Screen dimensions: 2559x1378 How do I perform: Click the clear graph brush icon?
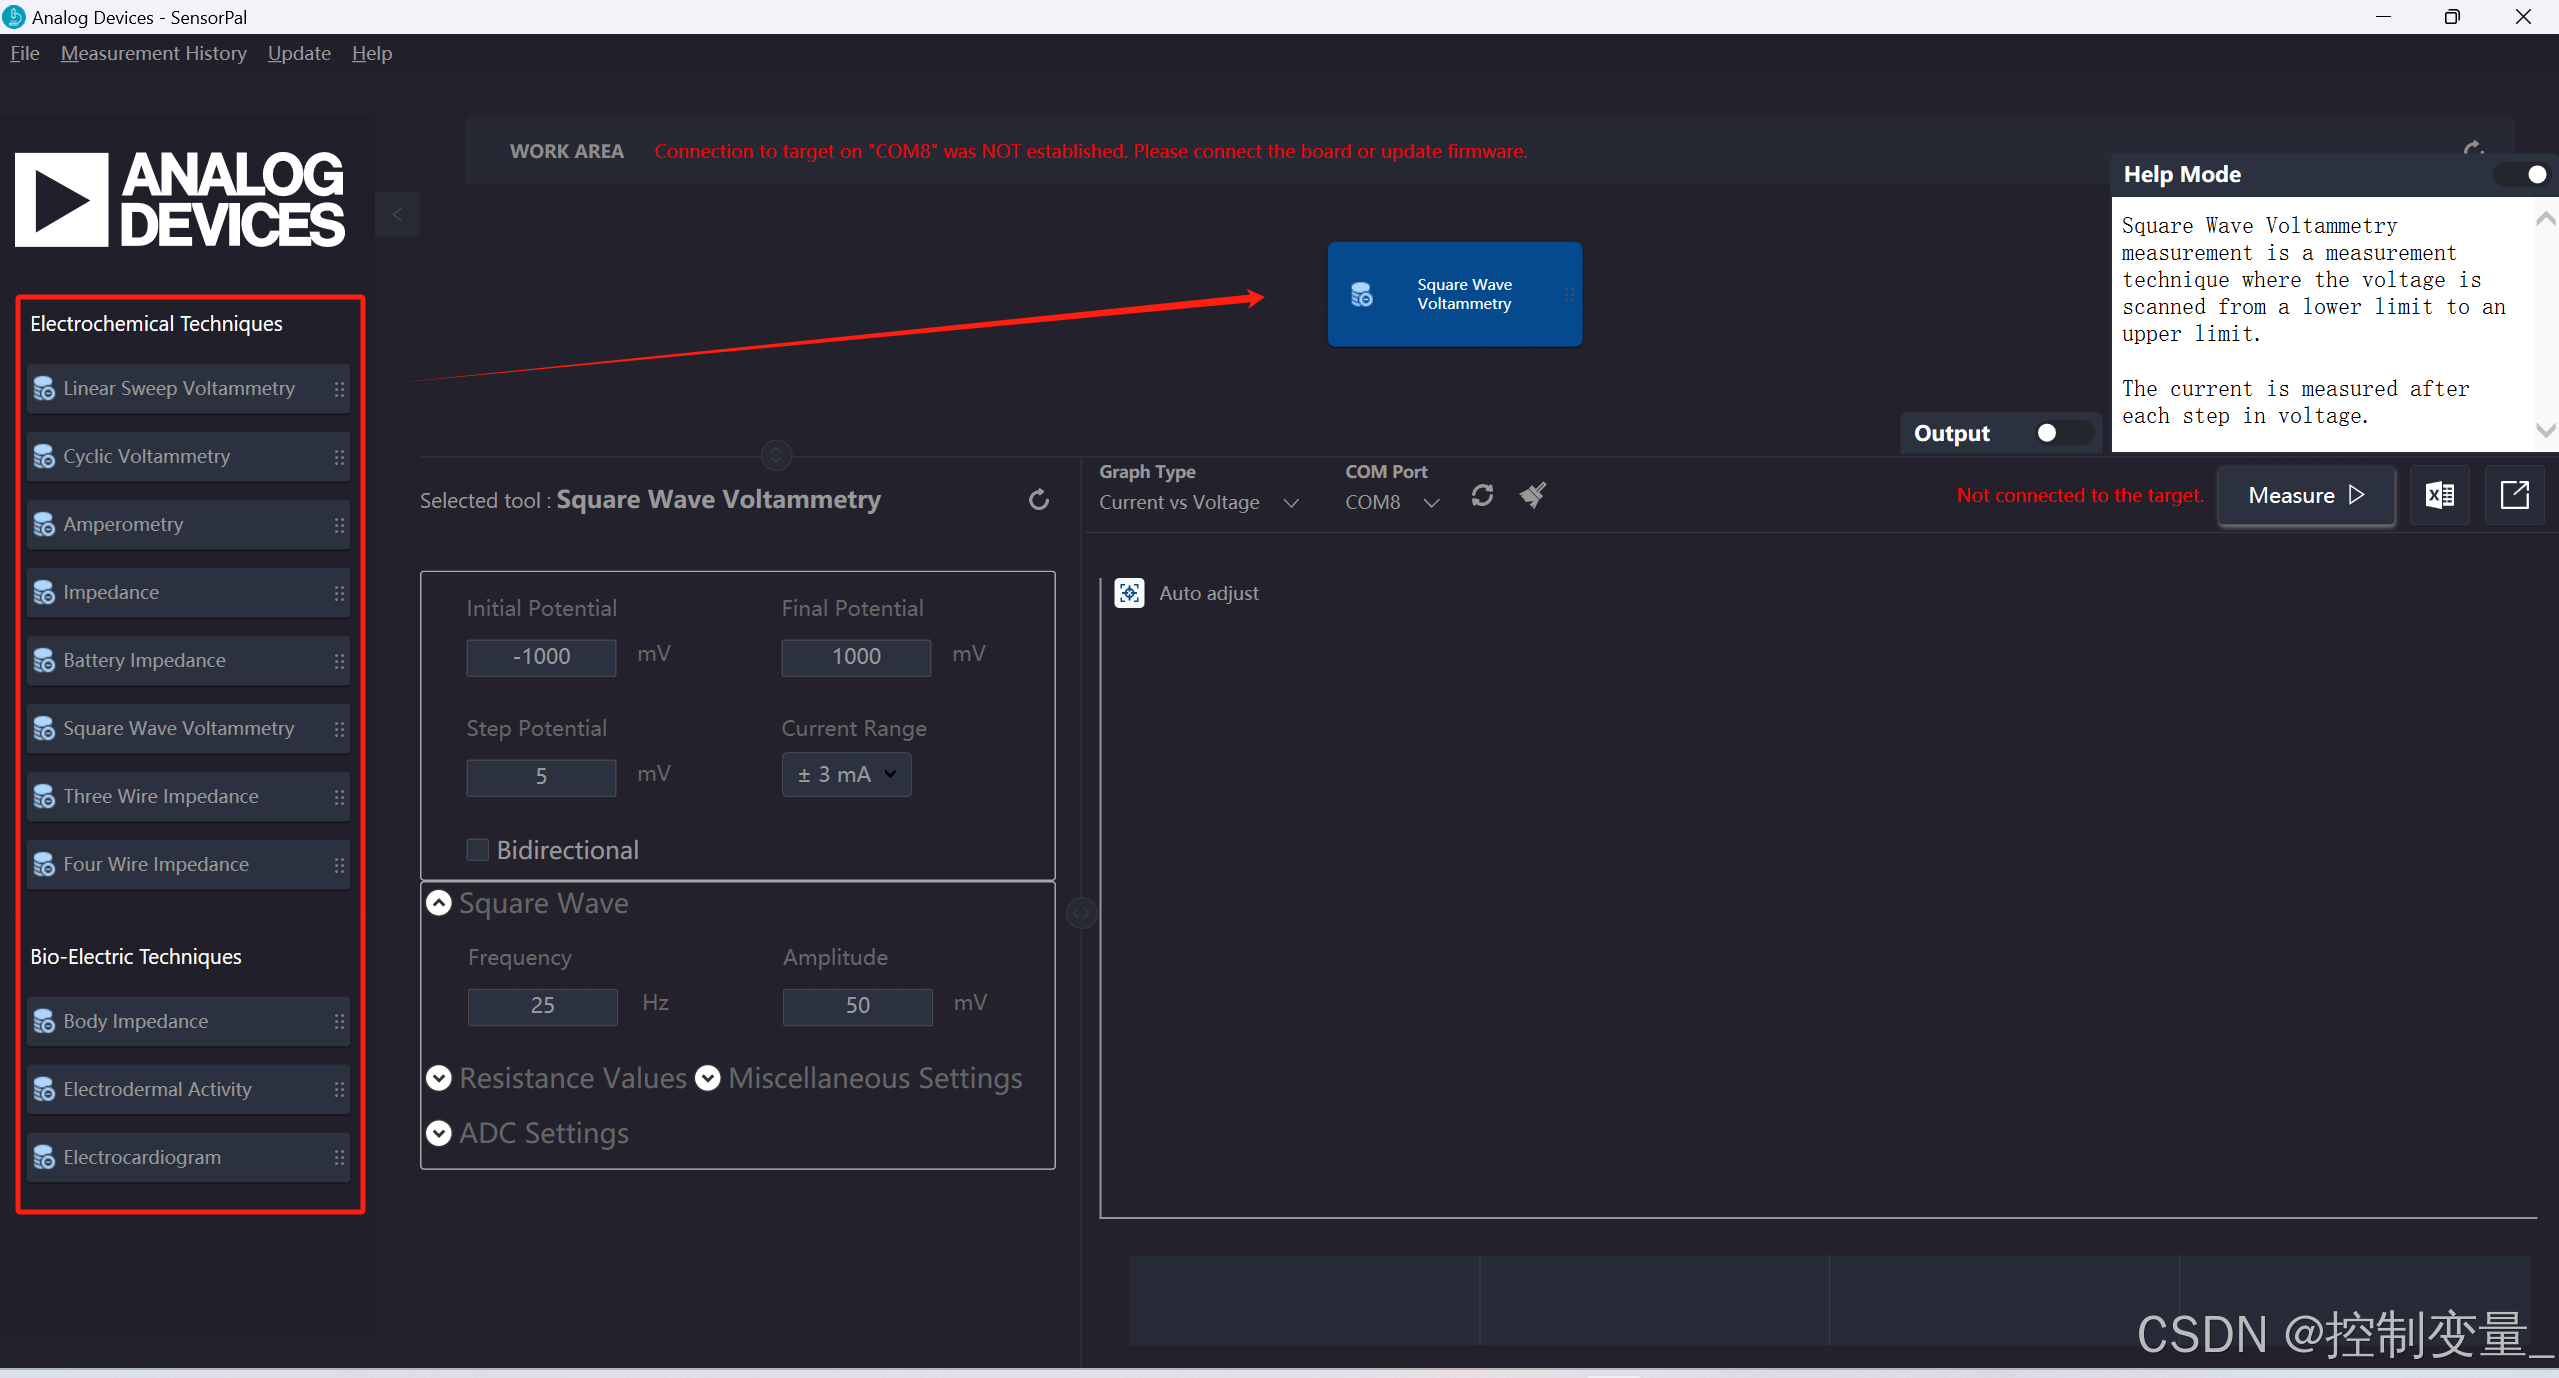pos(1532,495)
